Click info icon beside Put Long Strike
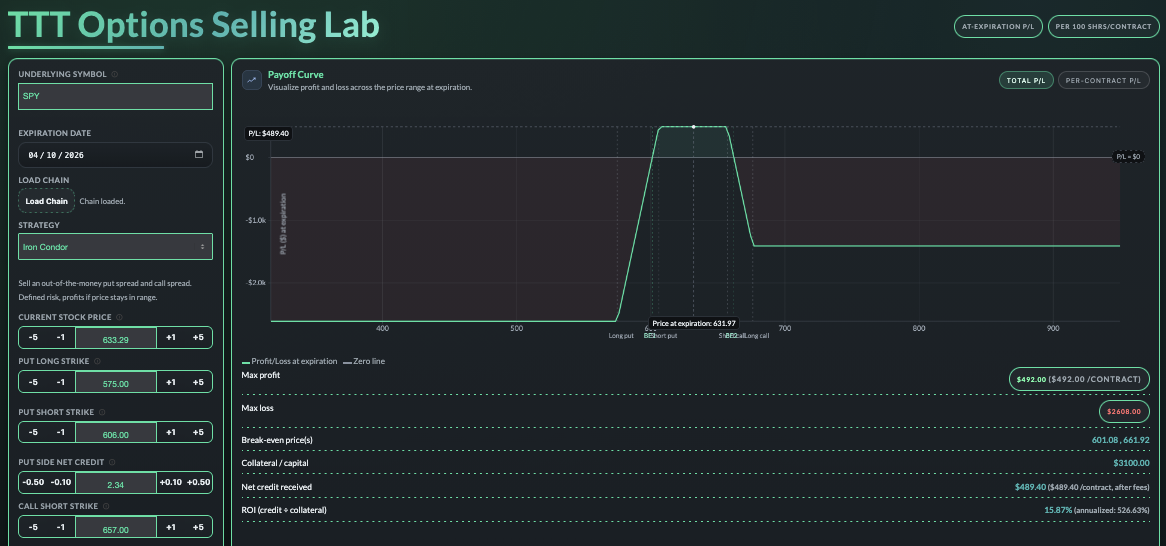 [x=97, y=361]
